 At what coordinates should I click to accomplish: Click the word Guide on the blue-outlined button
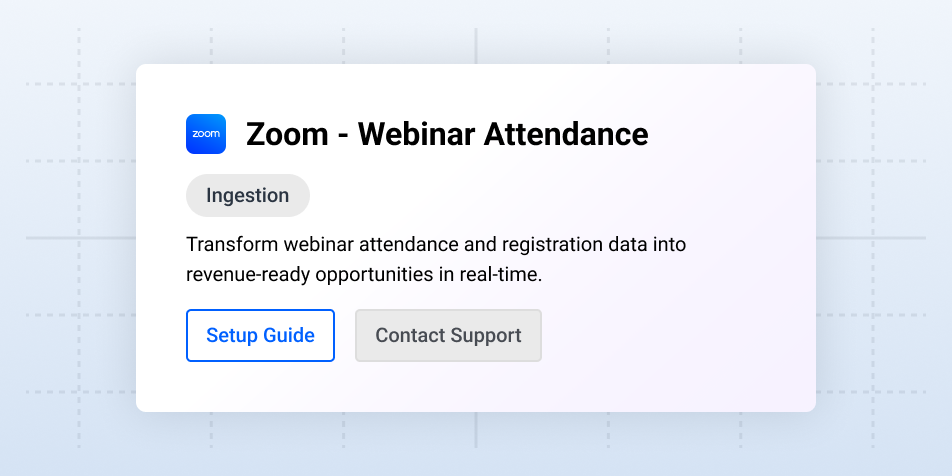click(x=289, y=335)
